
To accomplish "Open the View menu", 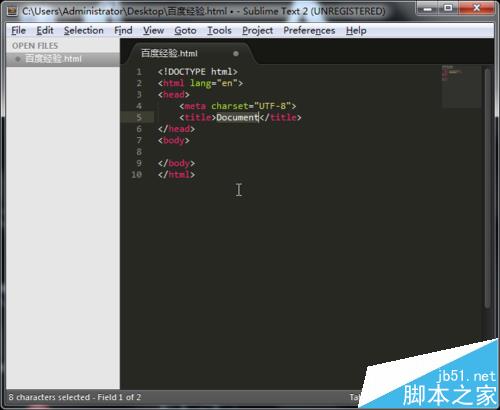I will pos(153,31).
